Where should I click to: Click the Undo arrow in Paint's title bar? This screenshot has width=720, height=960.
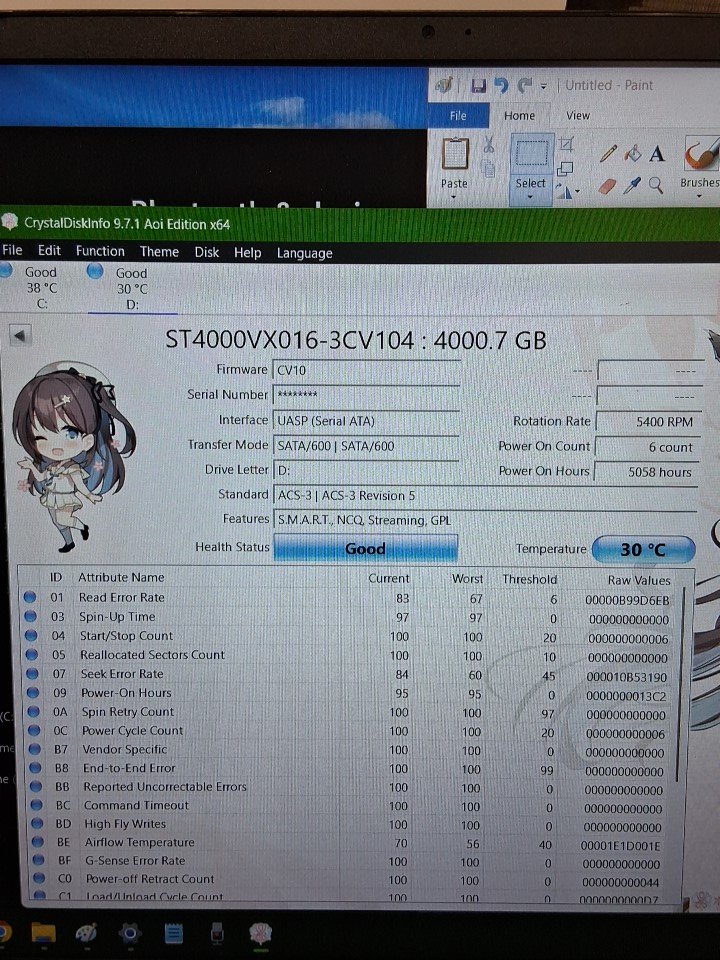[501, 85]
